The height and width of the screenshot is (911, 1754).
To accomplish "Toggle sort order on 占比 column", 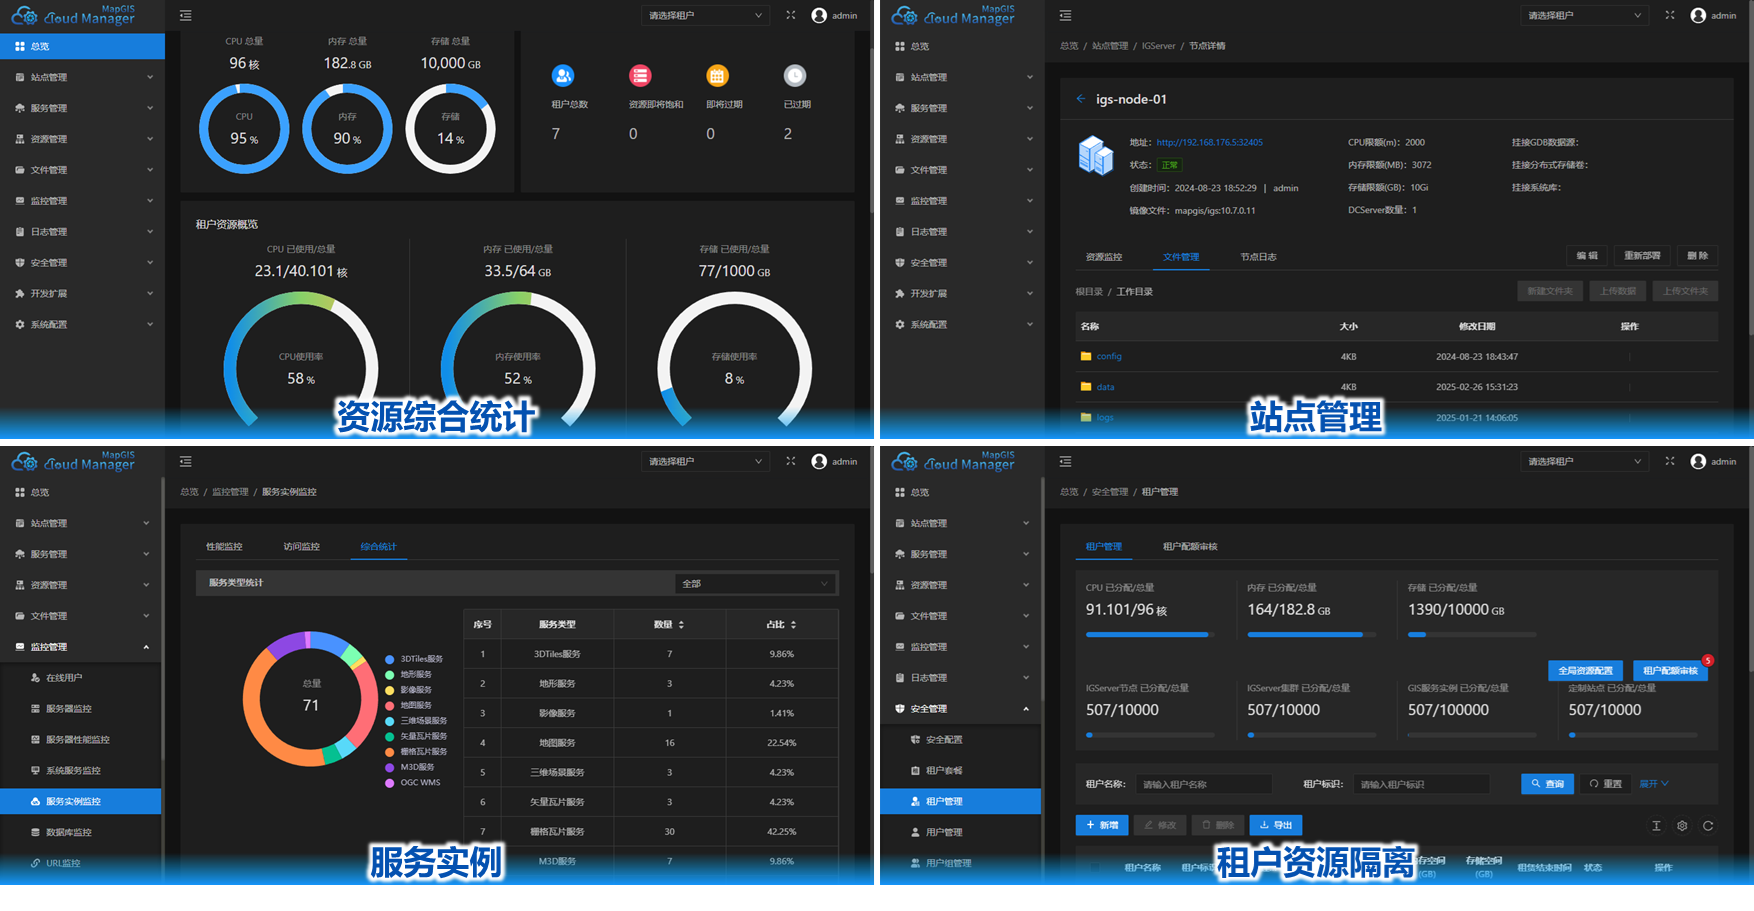I will point(793,624).
